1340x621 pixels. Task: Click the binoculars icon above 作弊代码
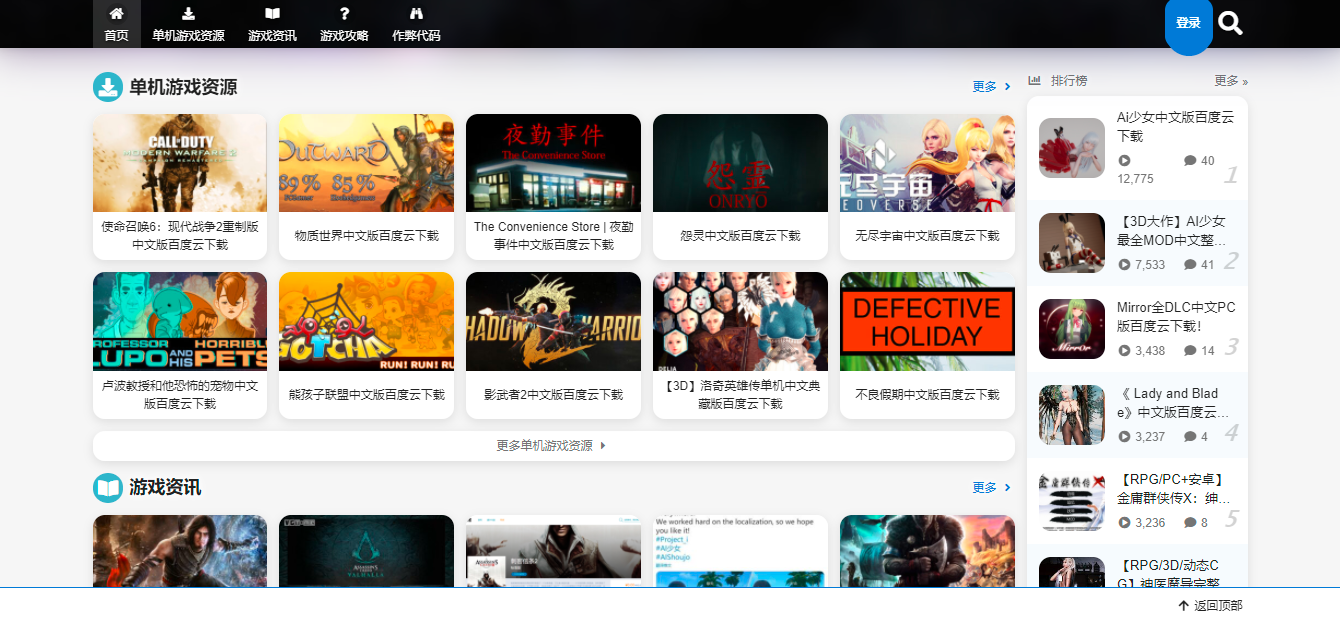point(417,14)
